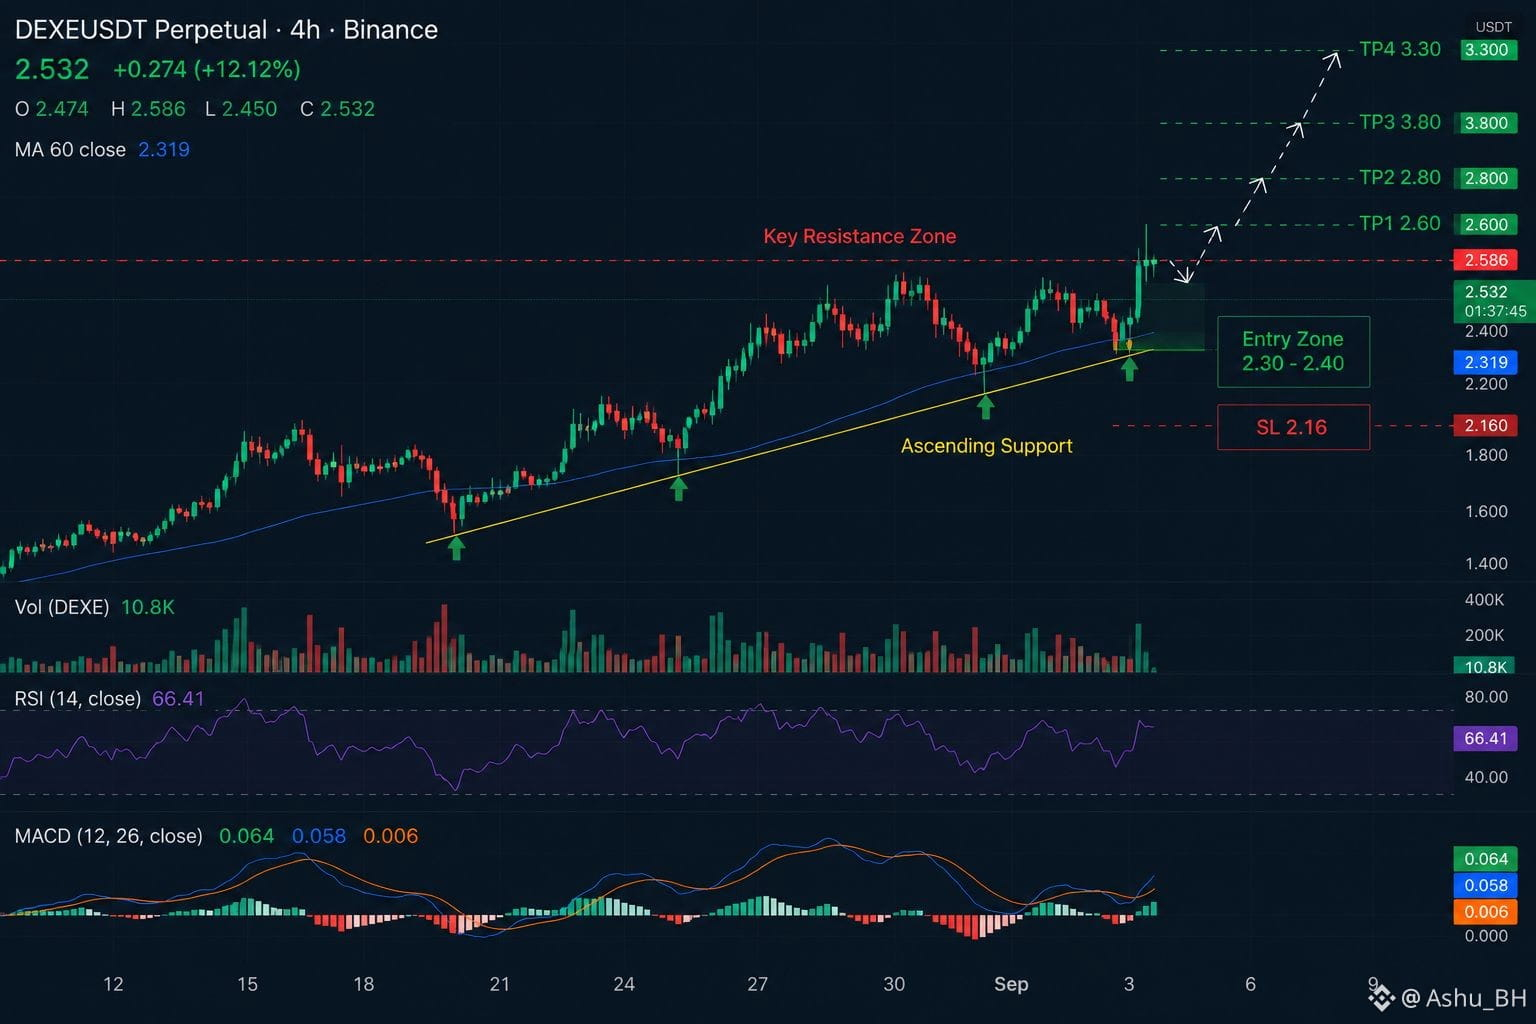Click the date label 12 on the time axis
Screen dimensions: 1536x1024
(113, 984)
